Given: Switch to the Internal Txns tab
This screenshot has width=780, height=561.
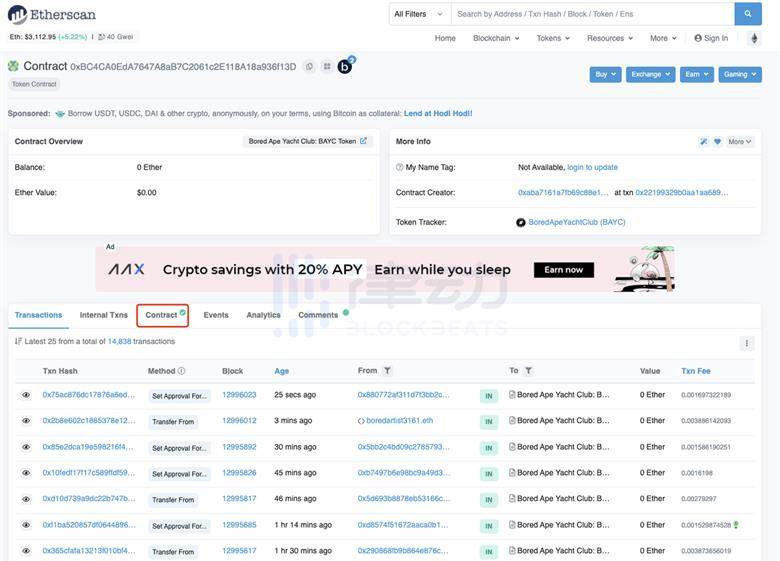Looking at the screenshot, I should pyautogui.click(x=103, y=315).
